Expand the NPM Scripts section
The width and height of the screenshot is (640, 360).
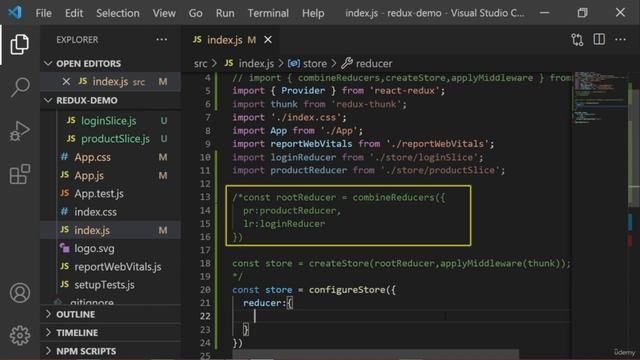(x=48, y=351)
